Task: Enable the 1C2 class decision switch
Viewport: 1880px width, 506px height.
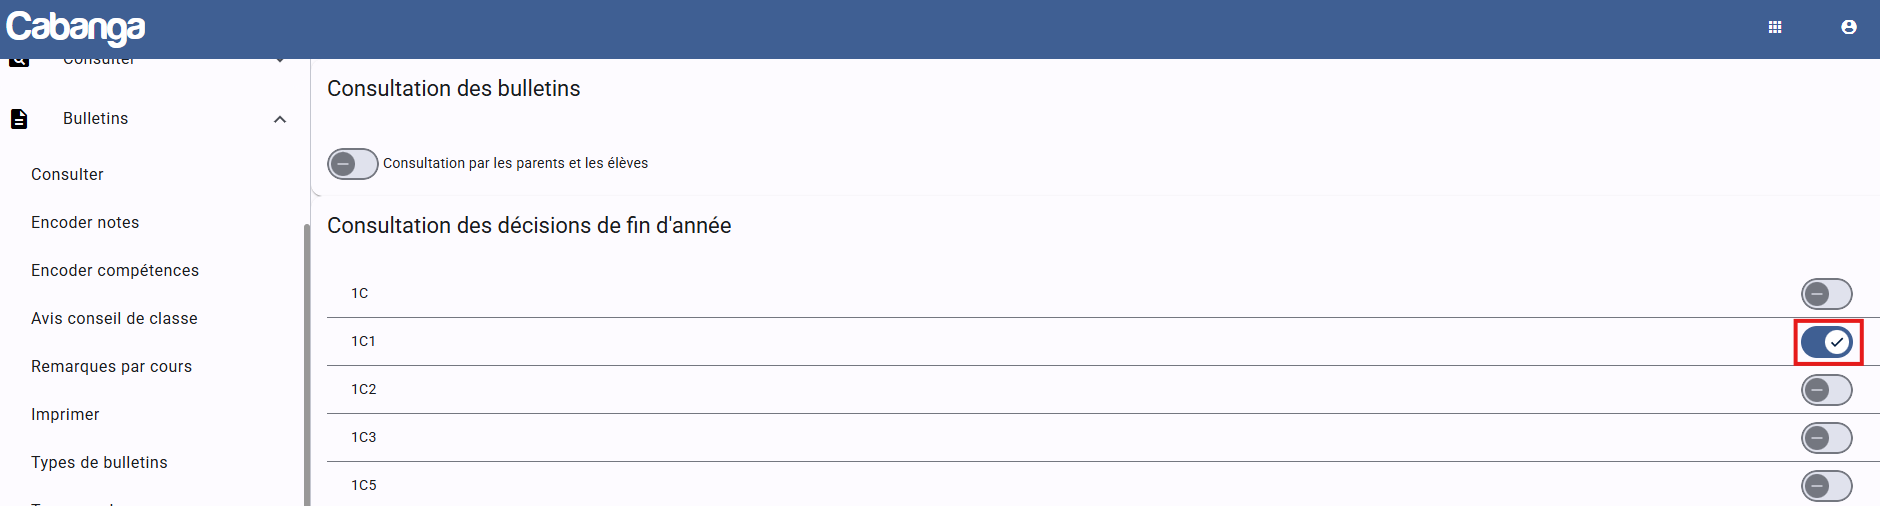Action: [1826, 390]
